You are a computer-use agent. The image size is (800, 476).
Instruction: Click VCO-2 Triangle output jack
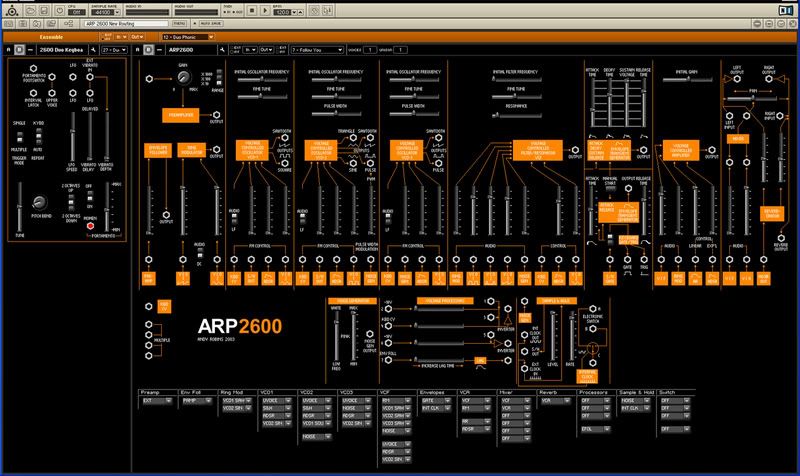353,138
